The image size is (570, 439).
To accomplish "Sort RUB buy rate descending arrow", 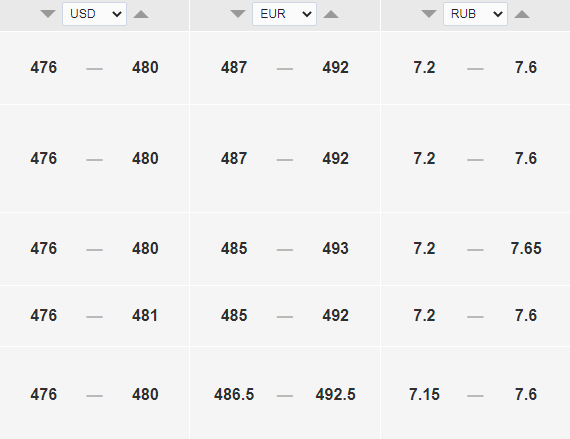I will [x=429, y=14].
